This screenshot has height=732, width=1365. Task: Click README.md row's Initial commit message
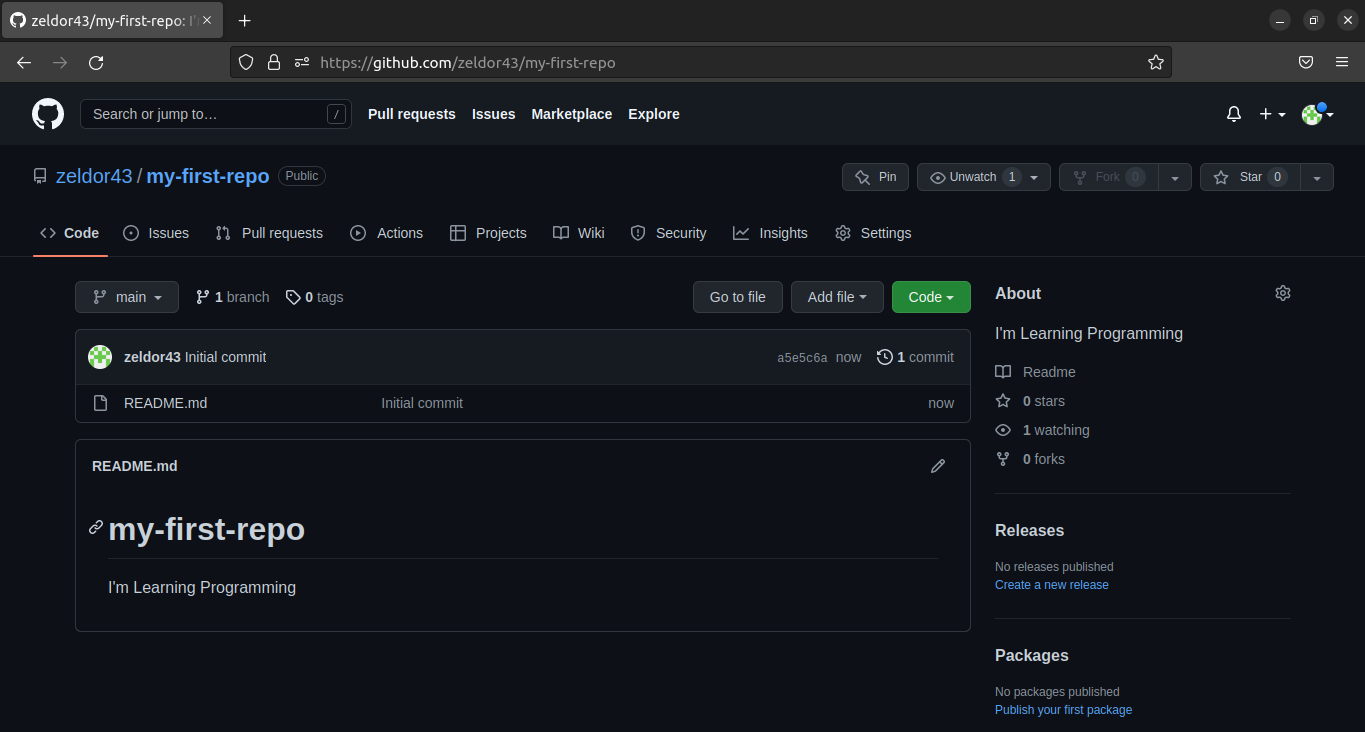422,403
